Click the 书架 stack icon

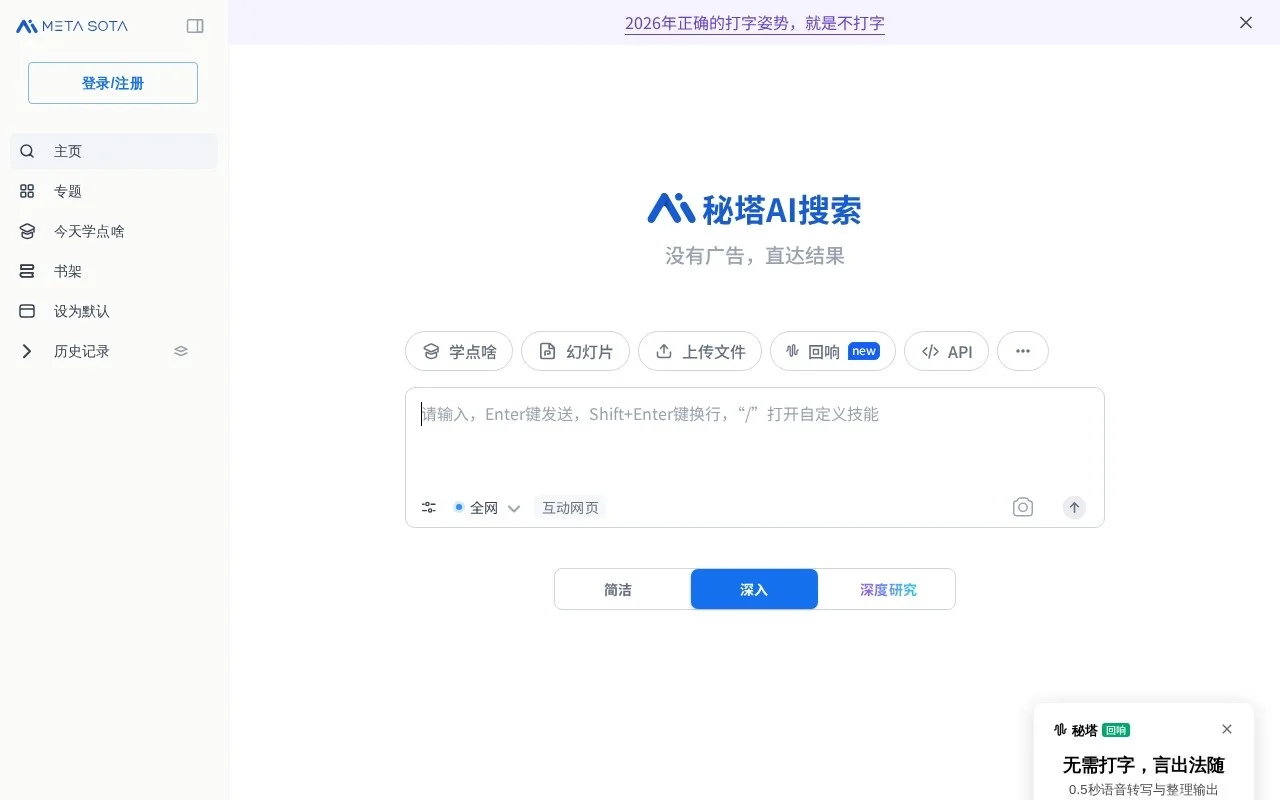(27, 271)
